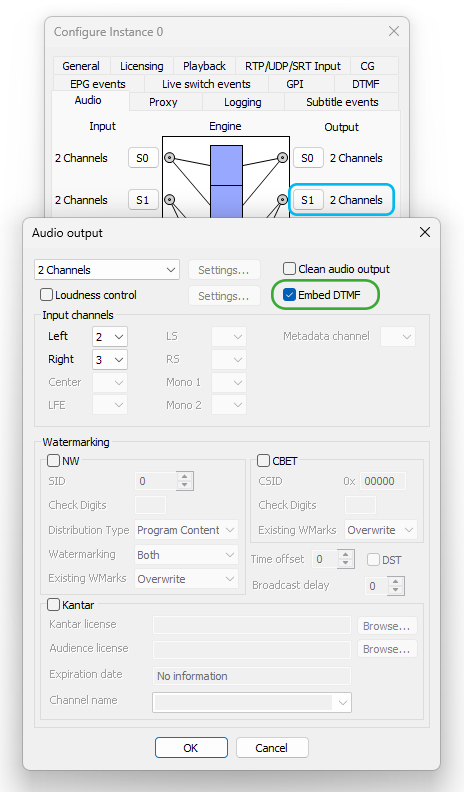Open Right input channel dropdown
This screenshot has height=792, width=464.
110,360
